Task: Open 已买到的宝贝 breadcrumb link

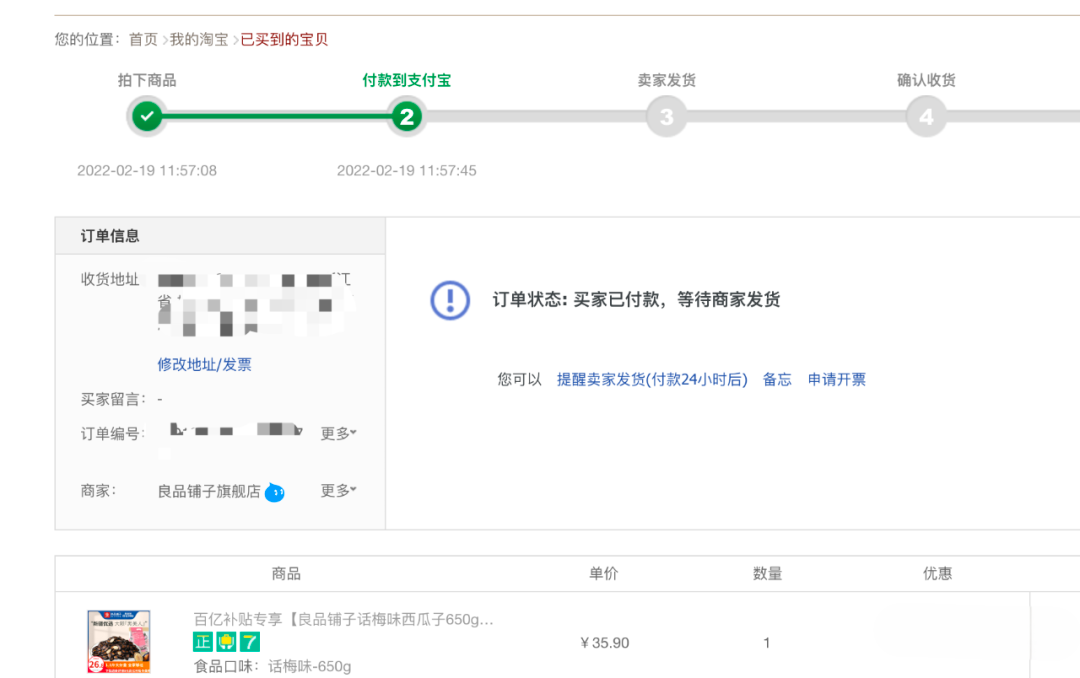Action: [284, 39]
